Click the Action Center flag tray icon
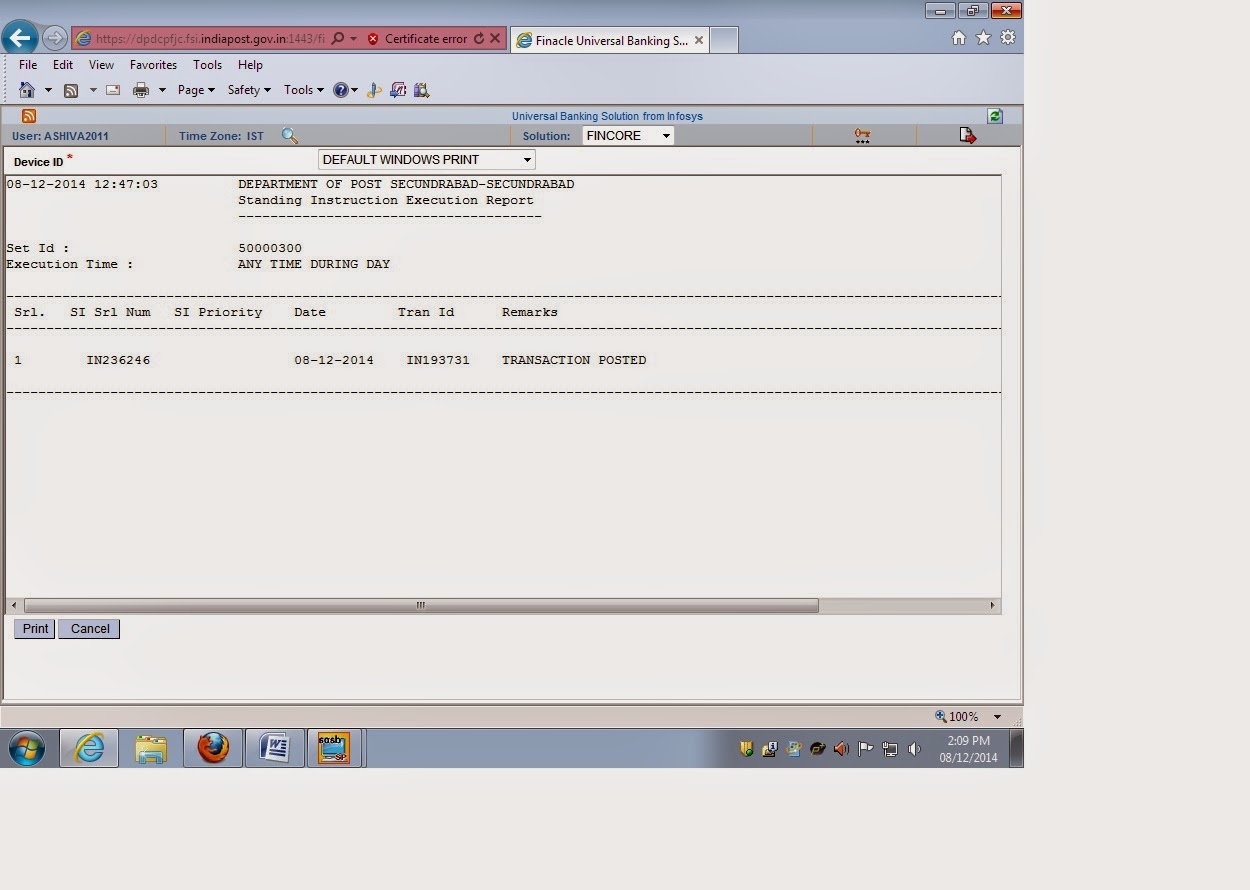 (x=866, y=748)
